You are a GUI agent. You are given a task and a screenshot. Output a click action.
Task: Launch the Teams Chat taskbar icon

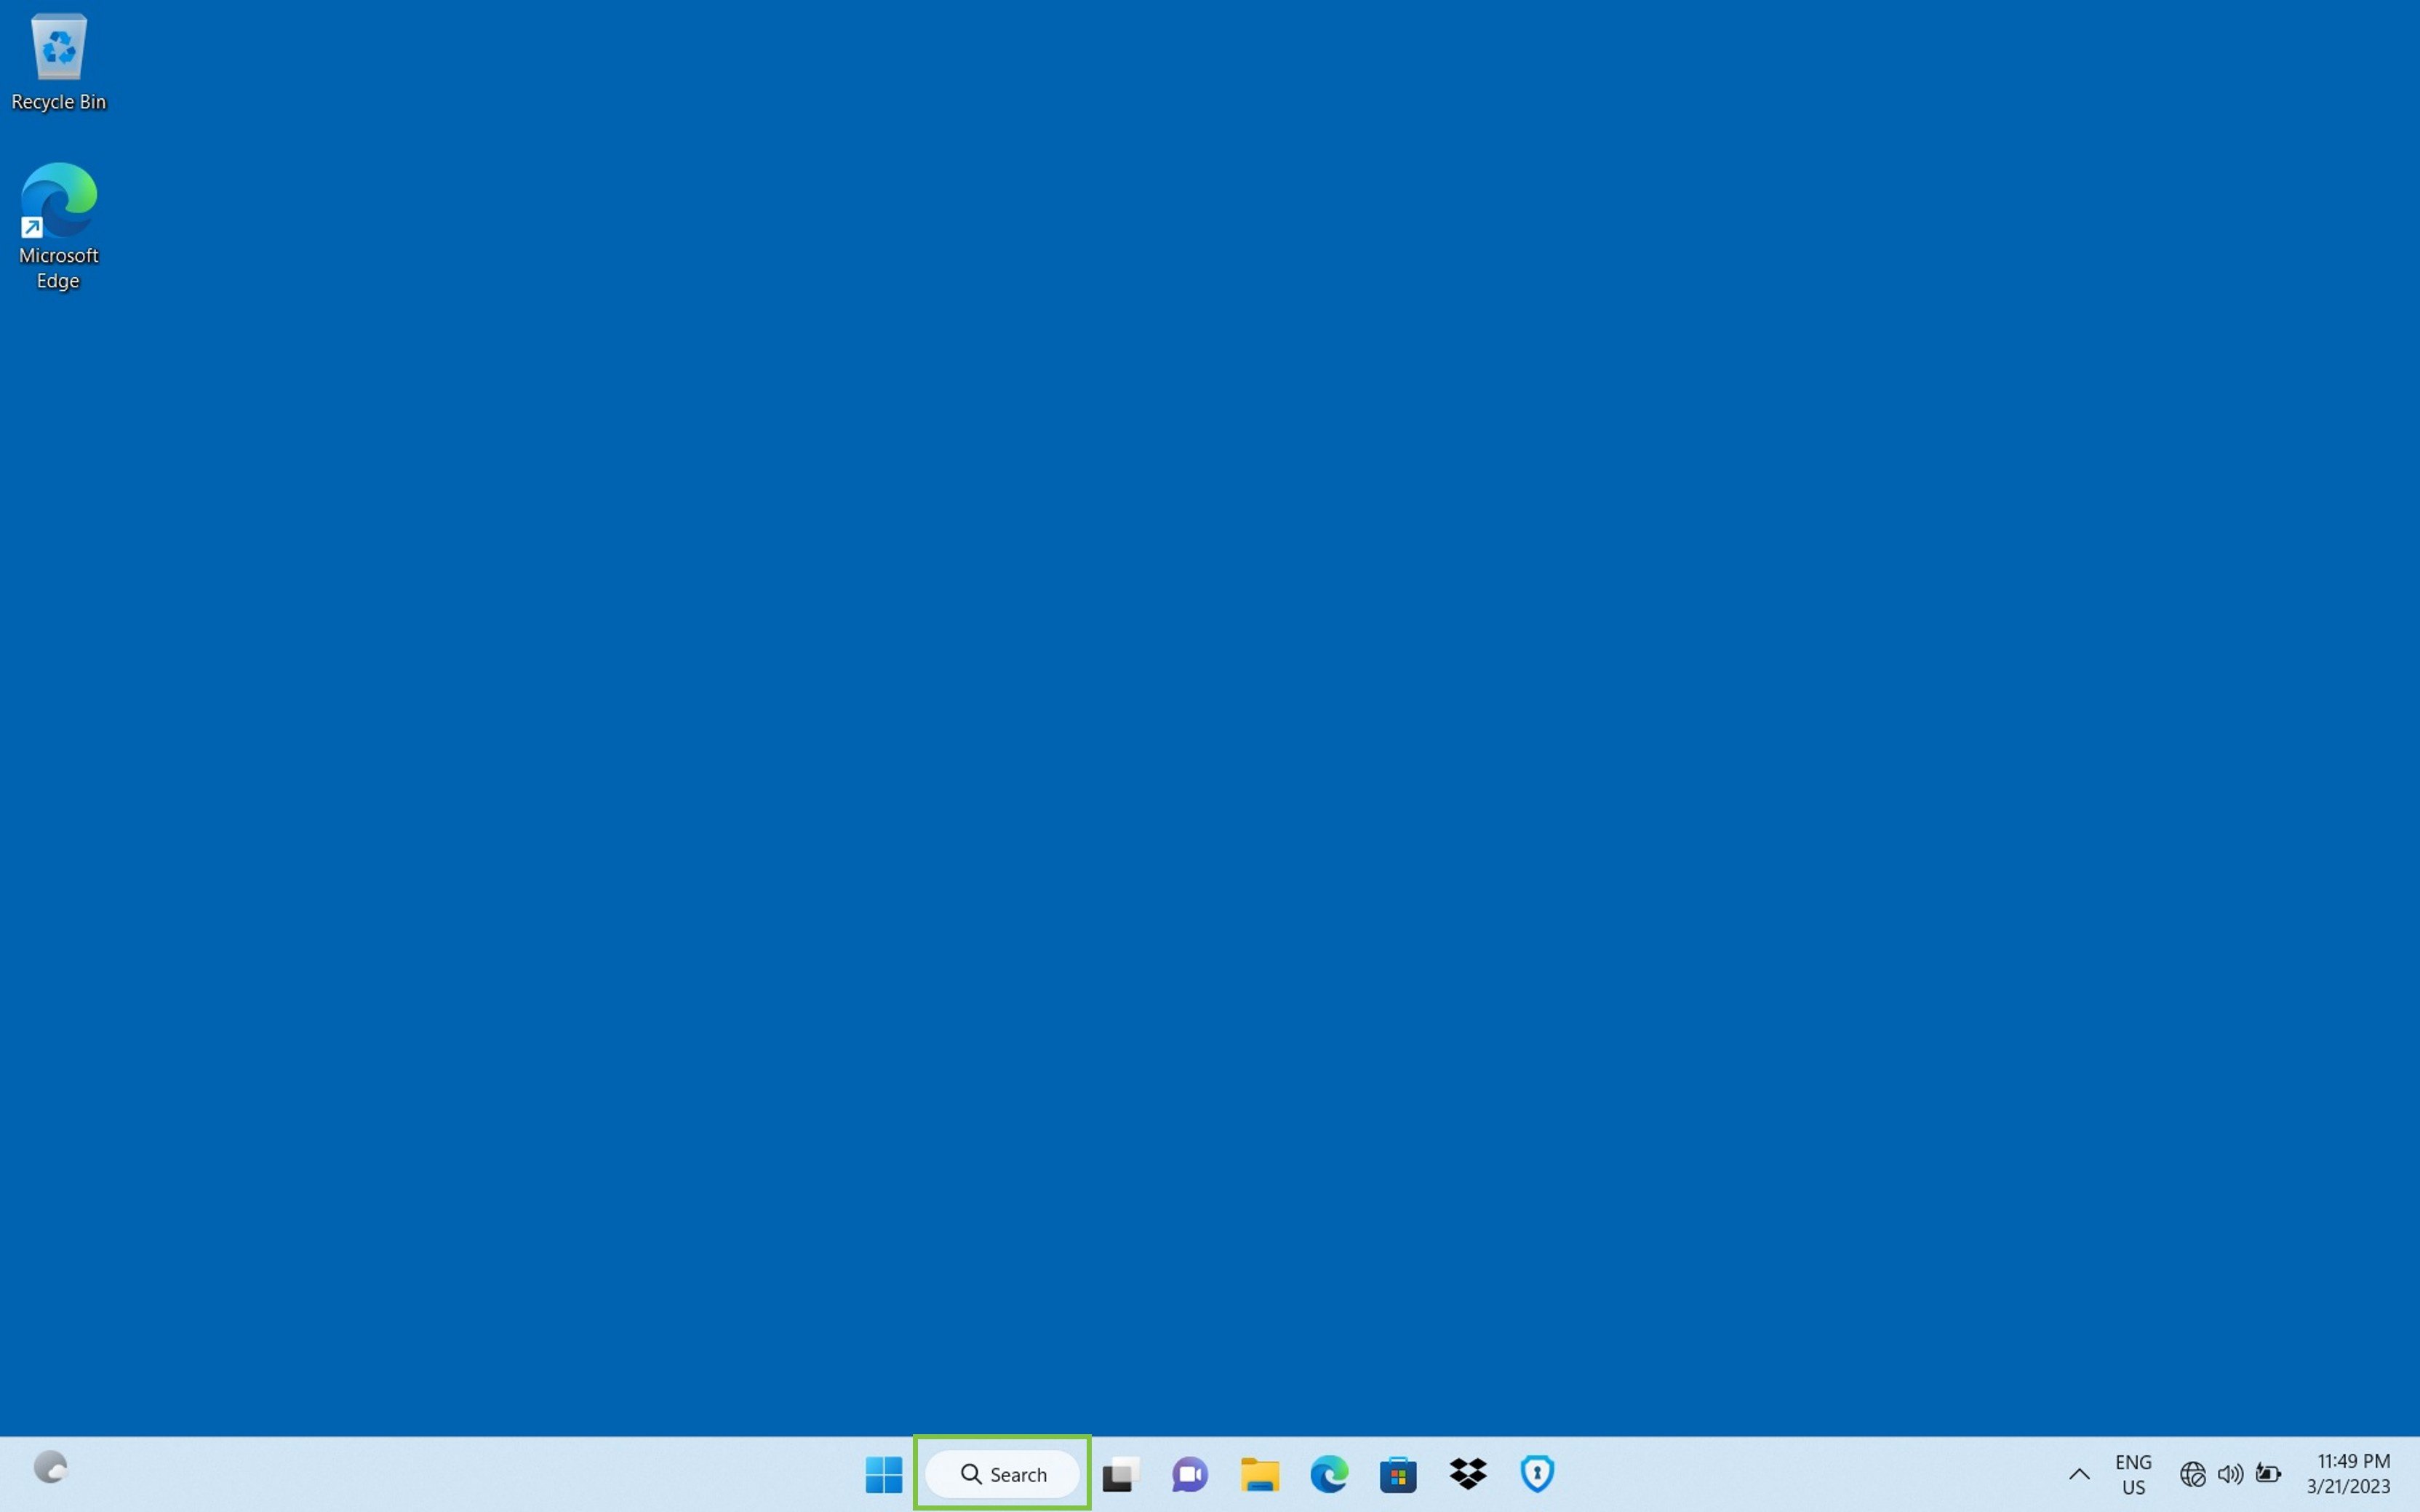tap(1190, 1474)
